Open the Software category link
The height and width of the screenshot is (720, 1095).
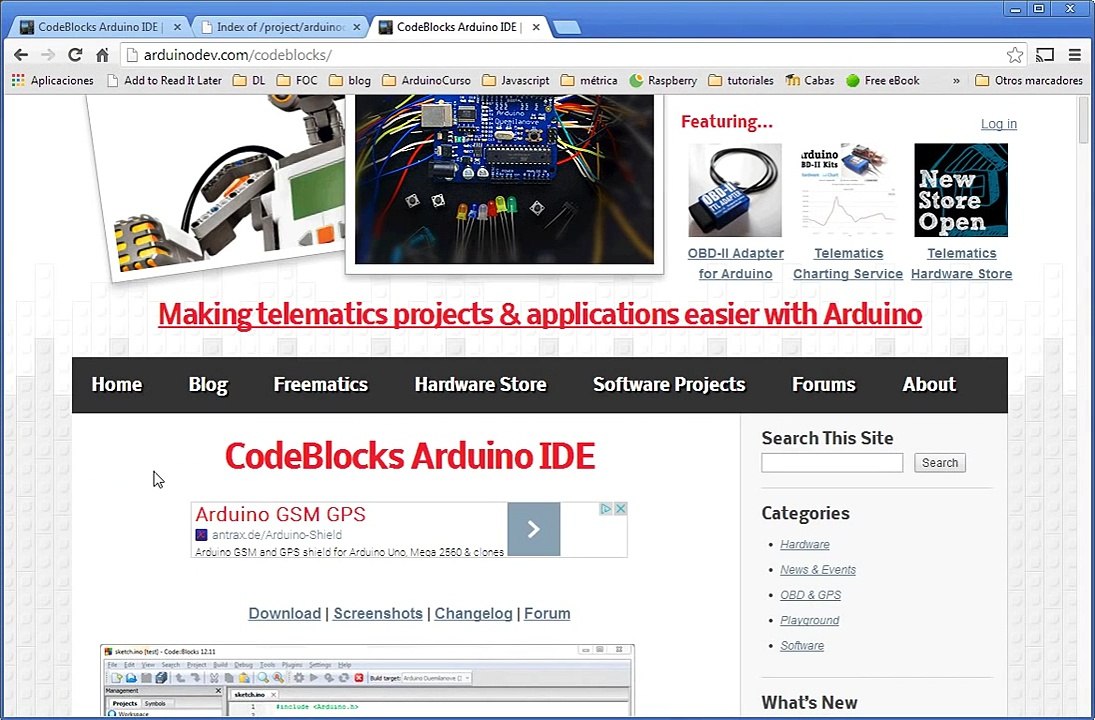click(802, 645)
